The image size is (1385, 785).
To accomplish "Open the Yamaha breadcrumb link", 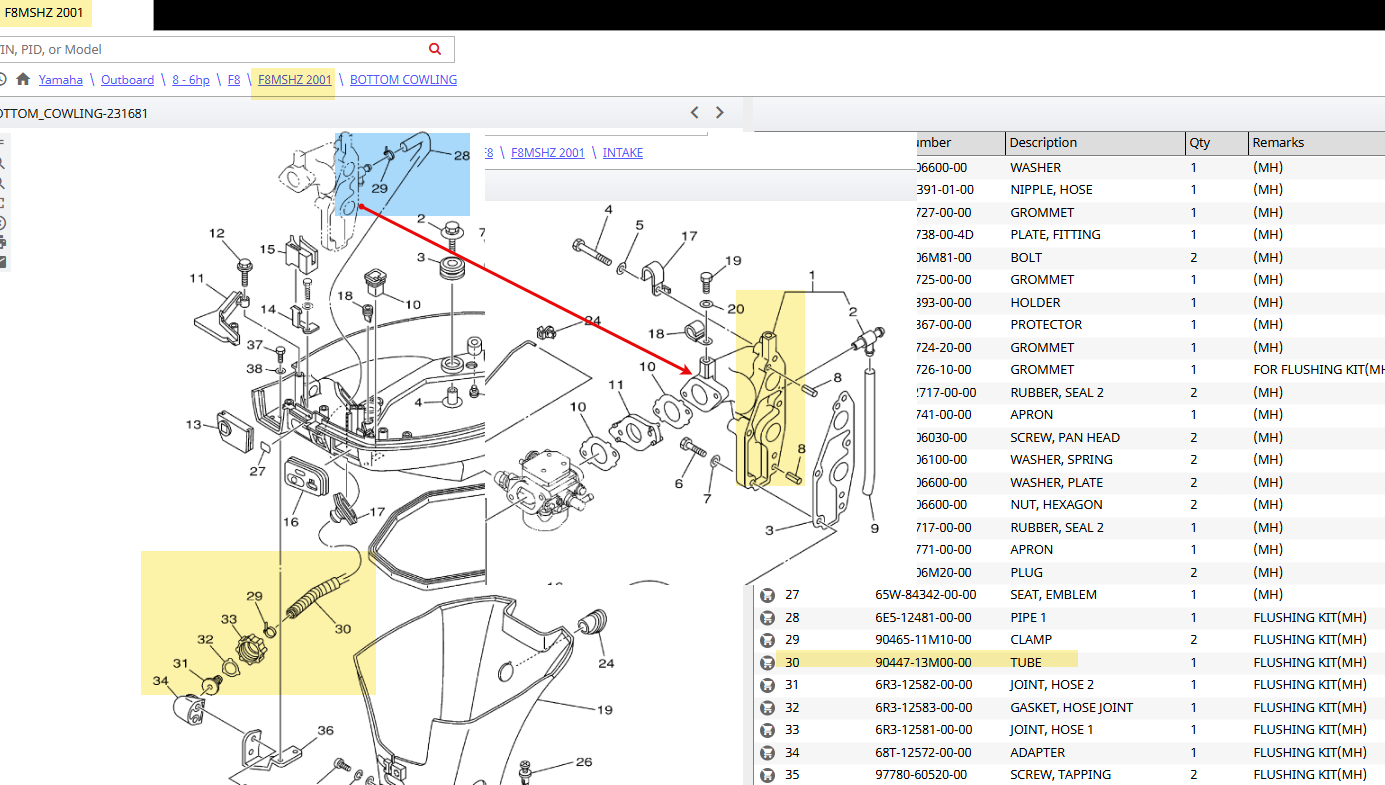I will [x=61, y=80].
